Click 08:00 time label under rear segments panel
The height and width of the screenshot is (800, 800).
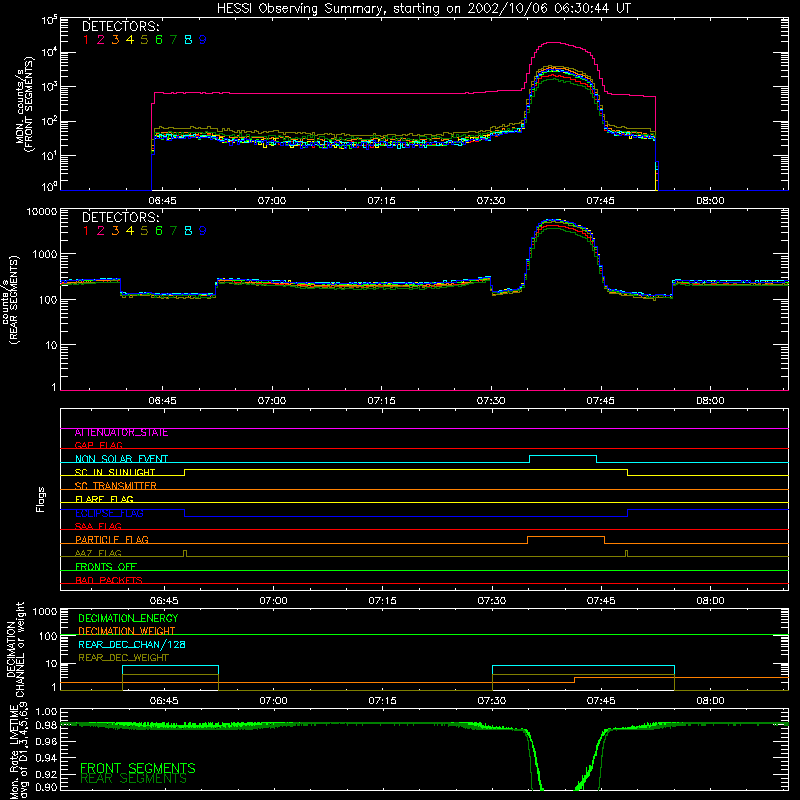[x=710, y=401]
